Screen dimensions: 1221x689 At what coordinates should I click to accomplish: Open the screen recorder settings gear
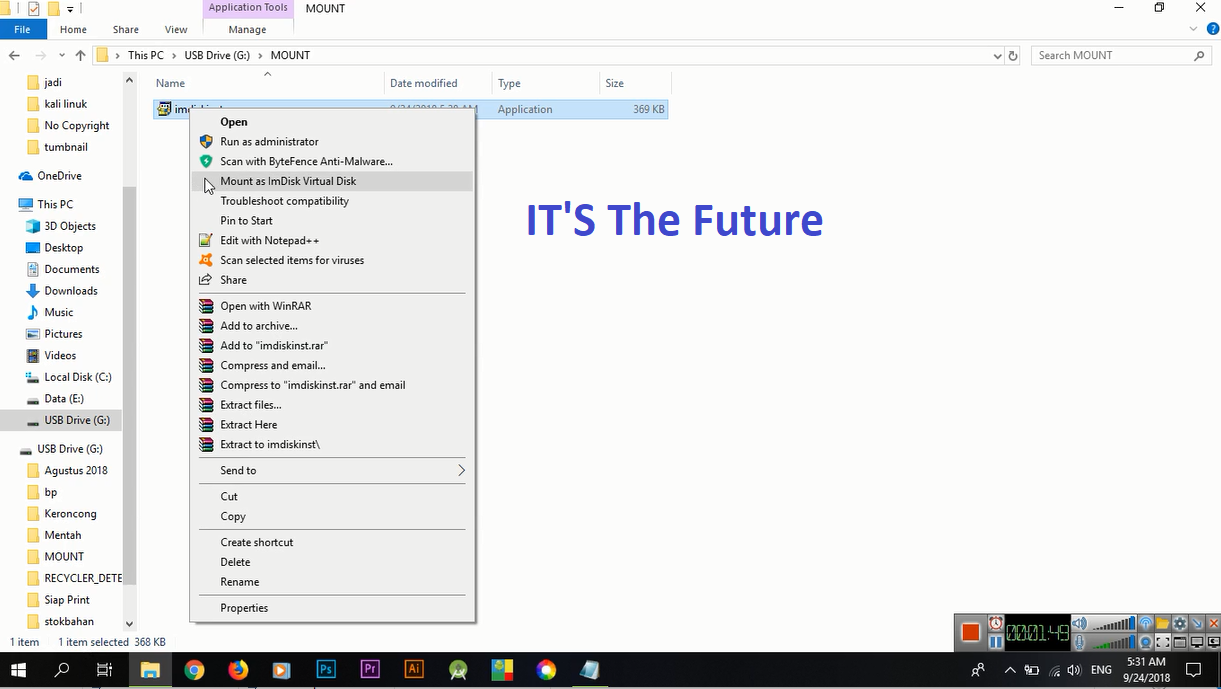1180,623
